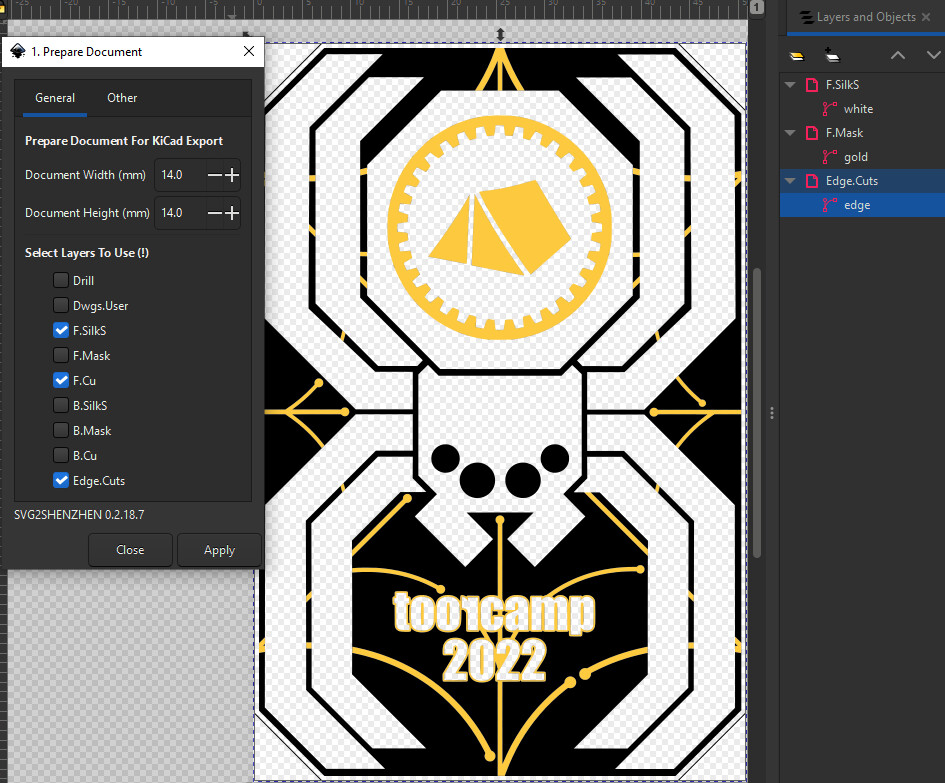Click the gold path node icon
The height and width of the screenshot is (783, 945).
(x=830, y=157)
